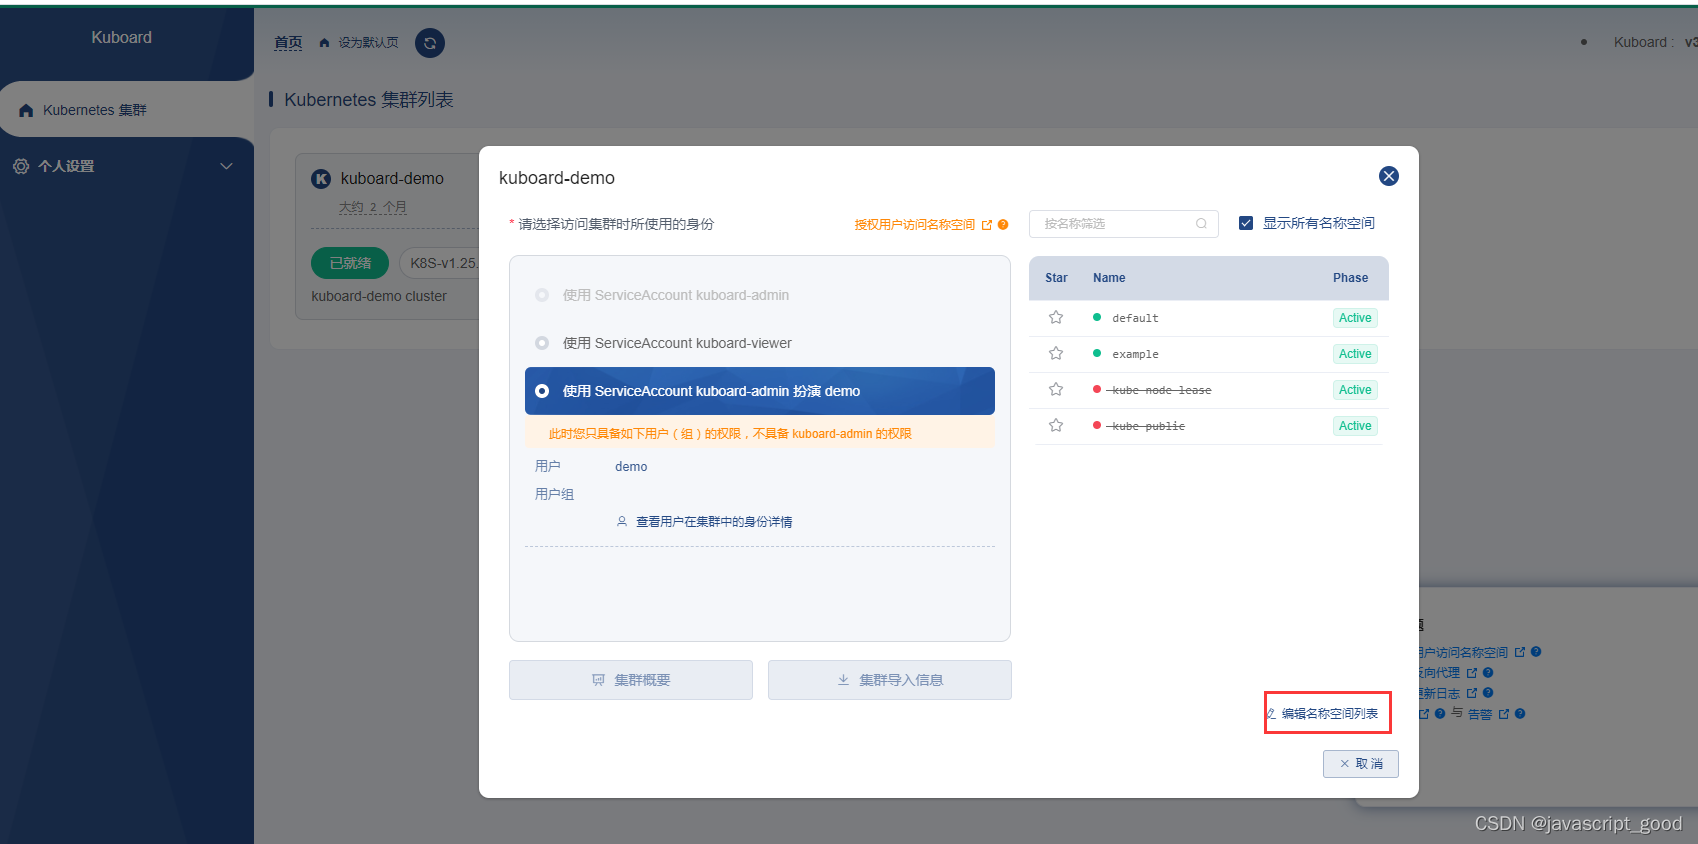The image size is (1698, 844).
Task: Click Active badge of kube-node-lease namespace
Action: click(1355, 390)
